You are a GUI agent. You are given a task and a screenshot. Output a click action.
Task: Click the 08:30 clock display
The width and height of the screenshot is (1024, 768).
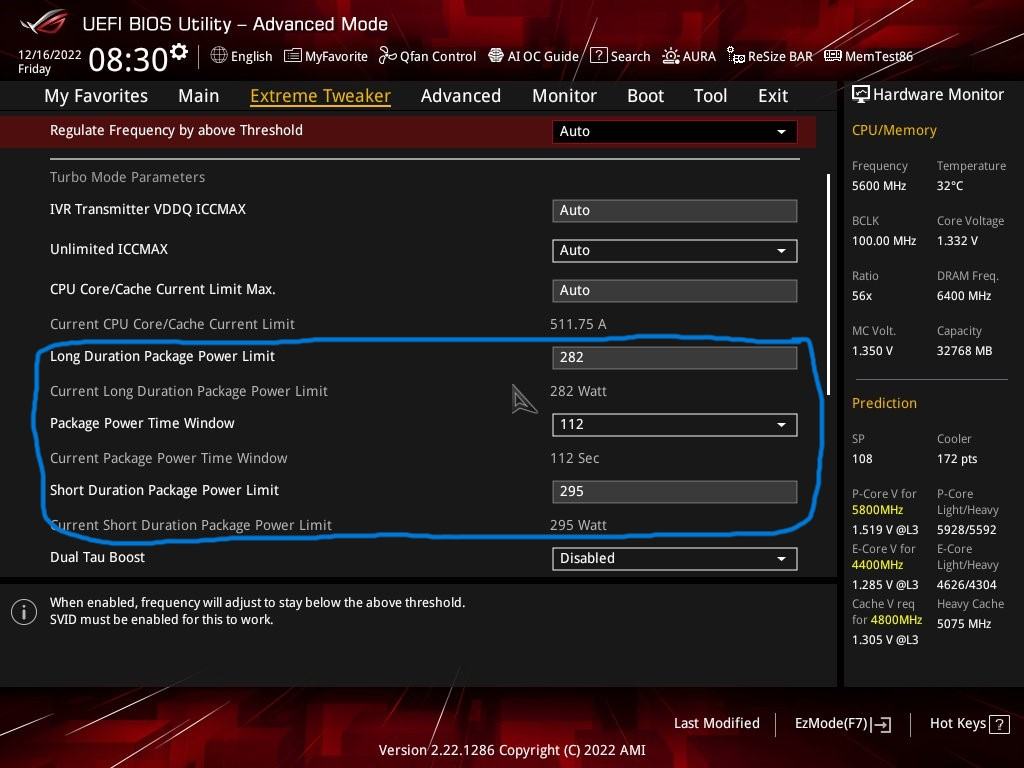(x=129, y=60)
